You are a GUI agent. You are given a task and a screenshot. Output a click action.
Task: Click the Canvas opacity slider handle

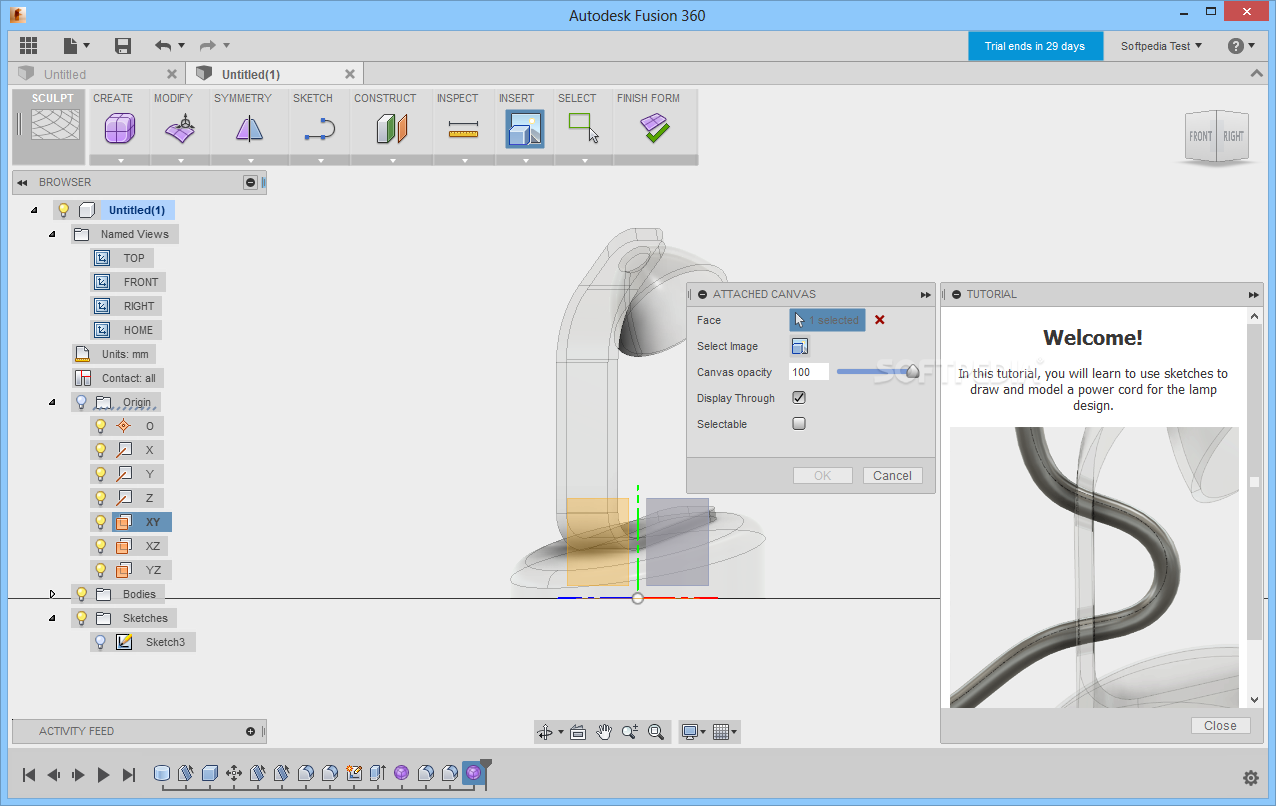(x=912, y=372)
